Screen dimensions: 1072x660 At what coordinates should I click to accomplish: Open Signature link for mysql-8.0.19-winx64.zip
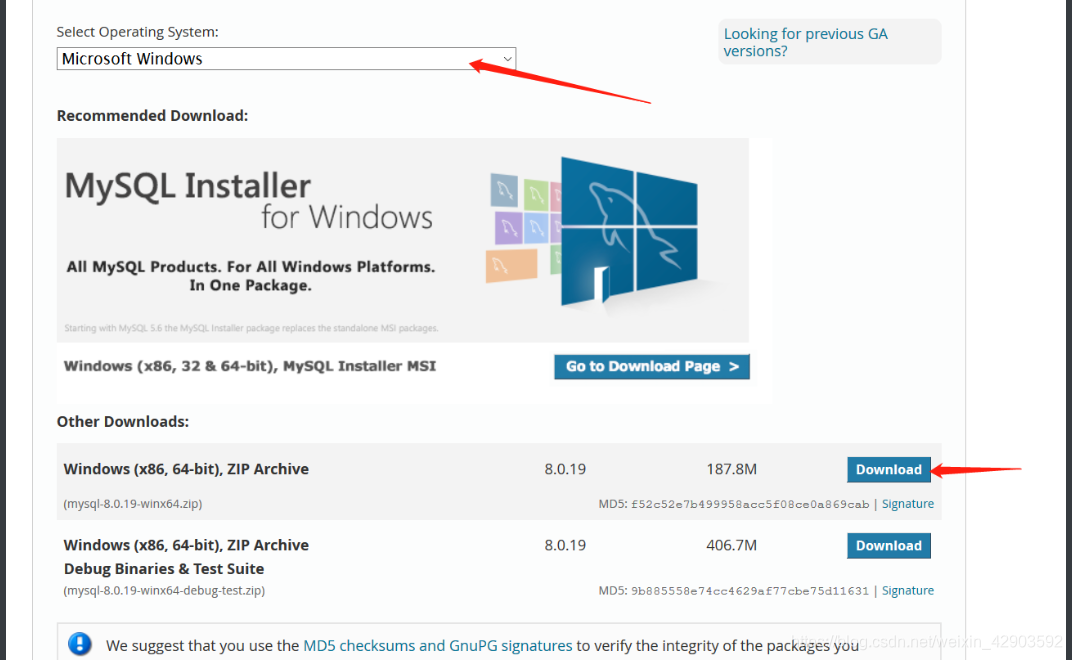pyautogui.click(x=907, y=504)
